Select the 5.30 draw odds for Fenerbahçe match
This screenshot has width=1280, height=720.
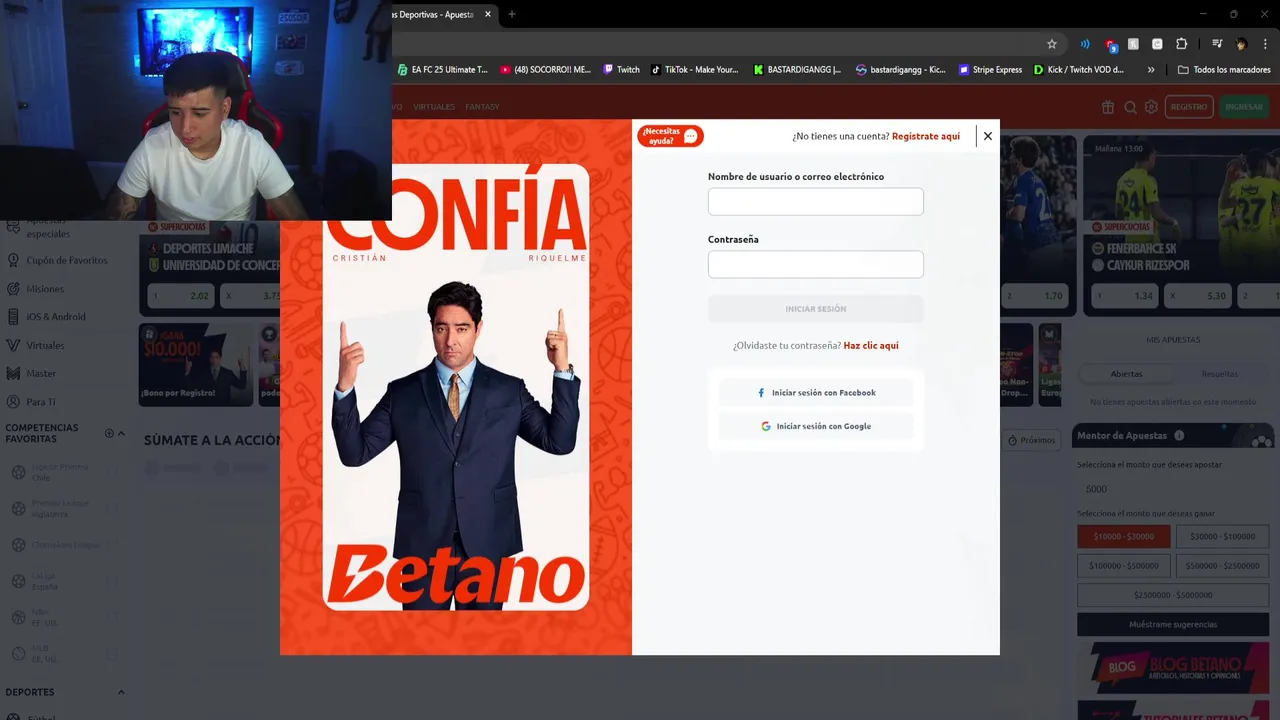click(1199, 296)
